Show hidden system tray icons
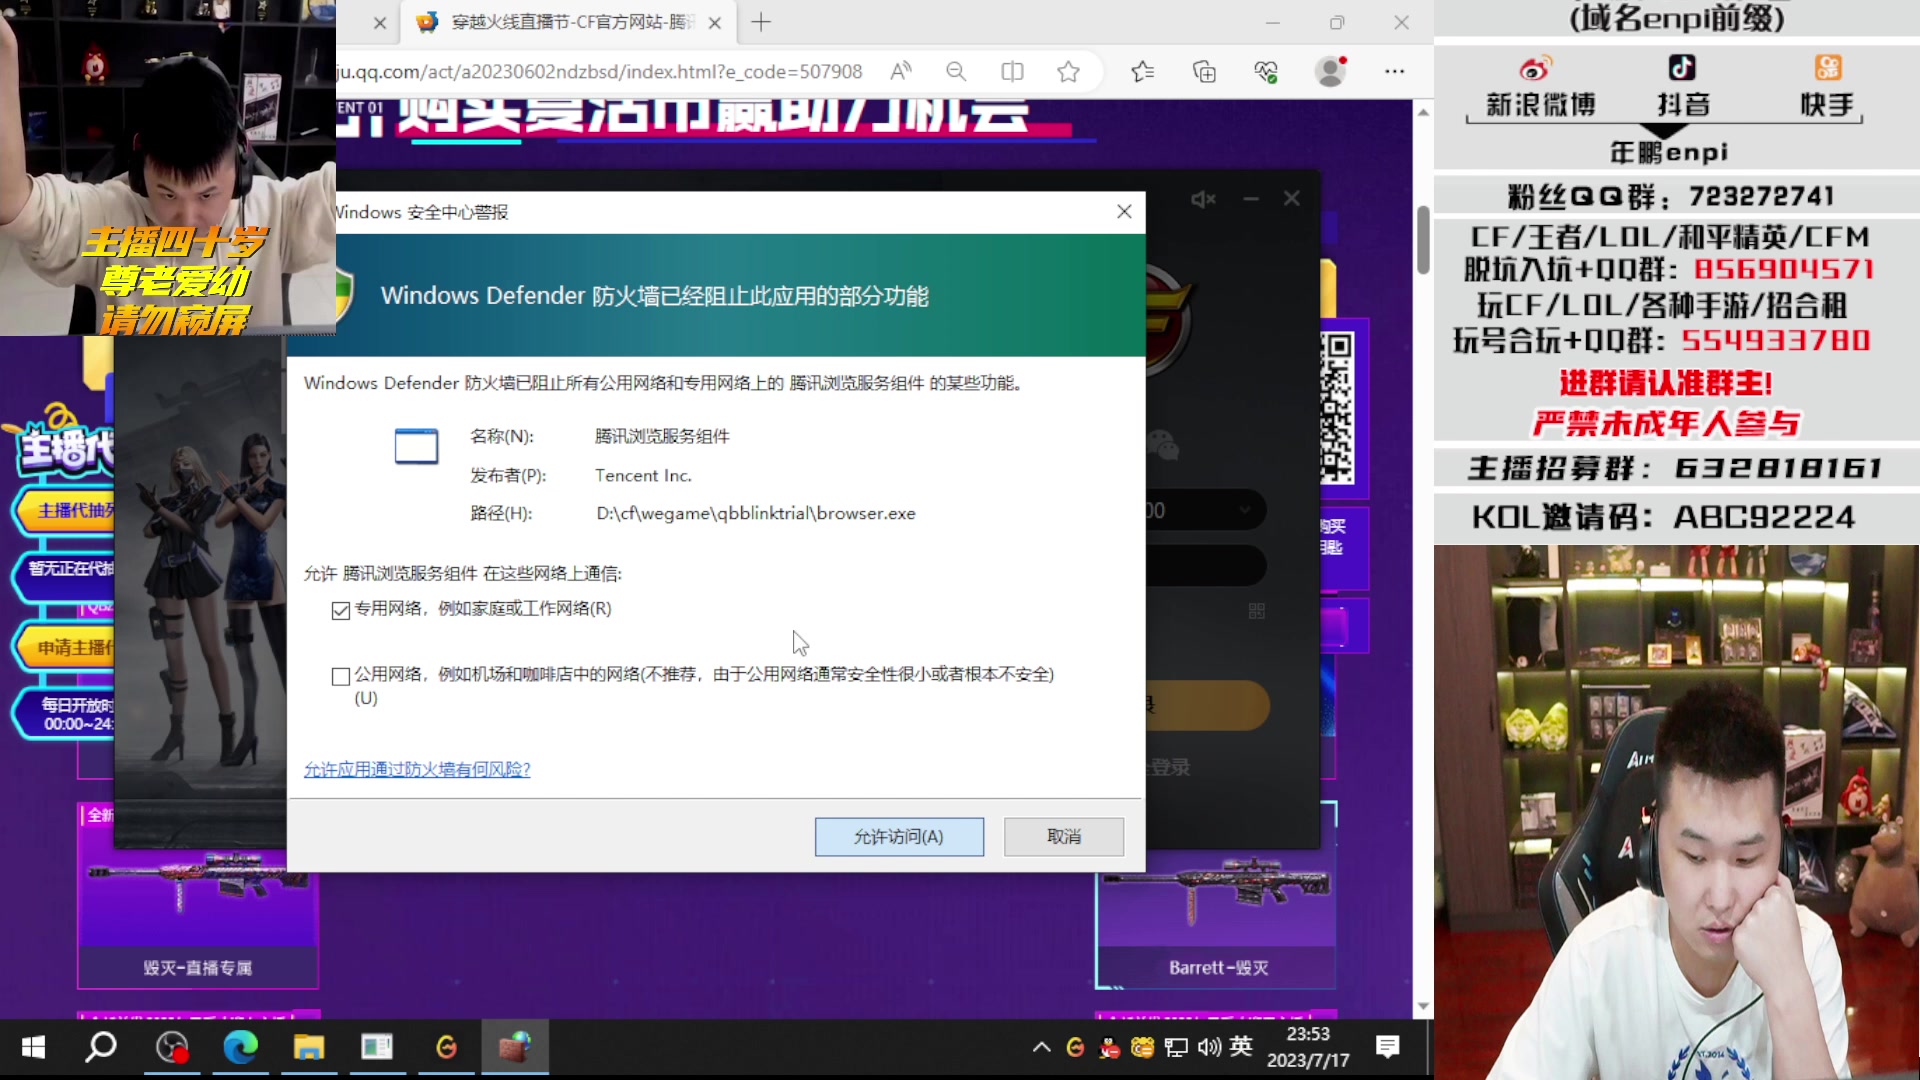Viewport: 1920px width, 1080px height. pyautogui.click(x=1041, y=1047)
